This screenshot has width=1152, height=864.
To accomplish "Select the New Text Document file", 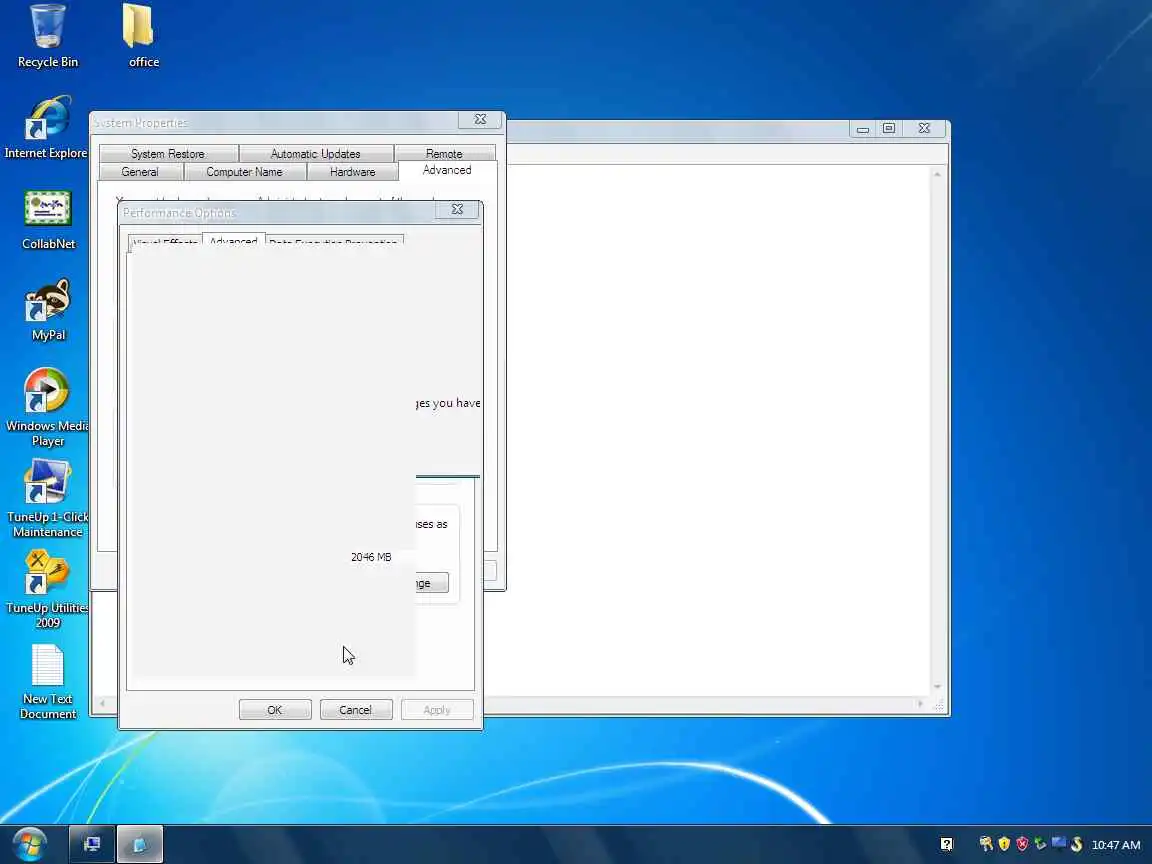I will [x=48, y=682].
